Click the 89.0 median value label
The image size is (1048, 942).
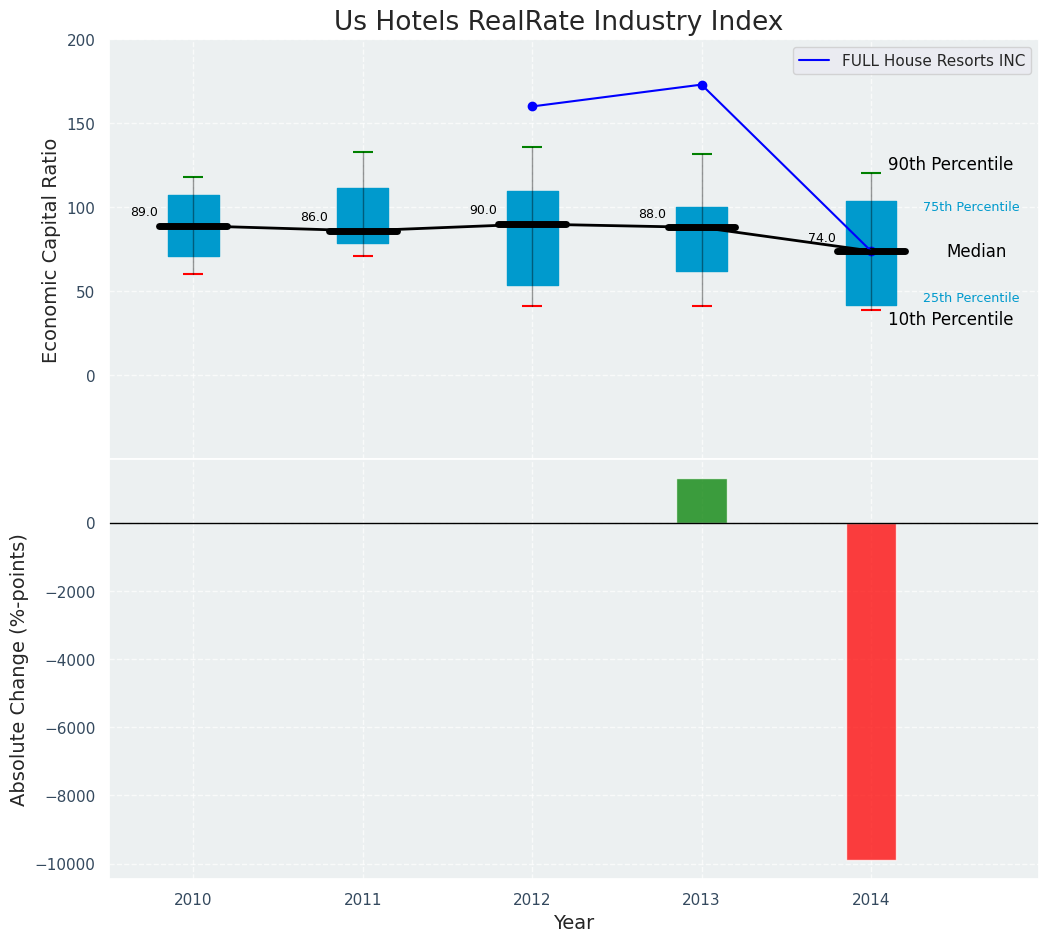click(144, 212)
